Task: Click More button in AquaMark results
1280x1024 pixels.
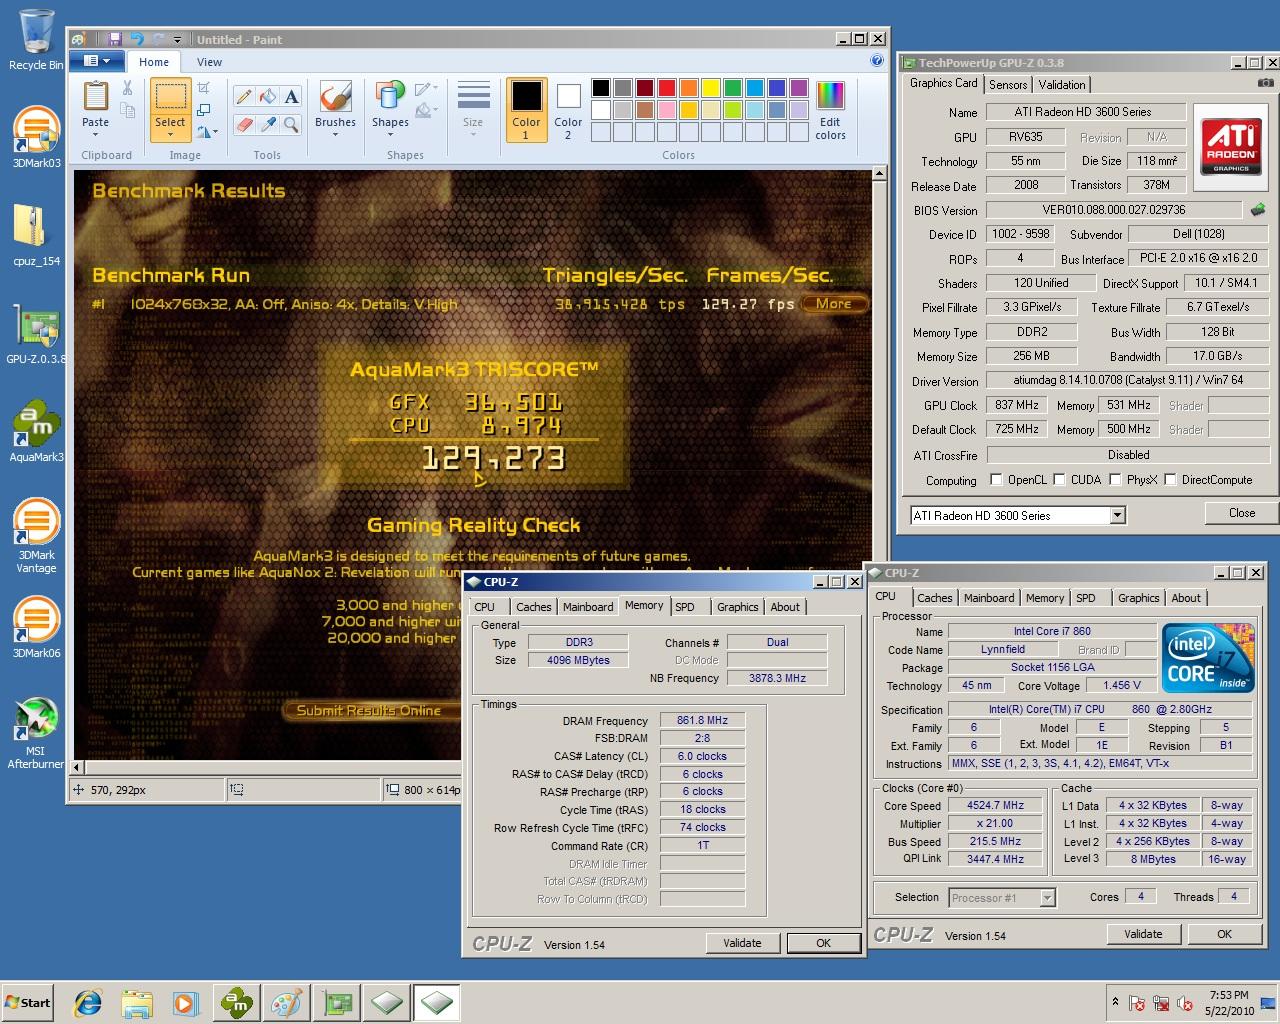Action: (833, 304)
